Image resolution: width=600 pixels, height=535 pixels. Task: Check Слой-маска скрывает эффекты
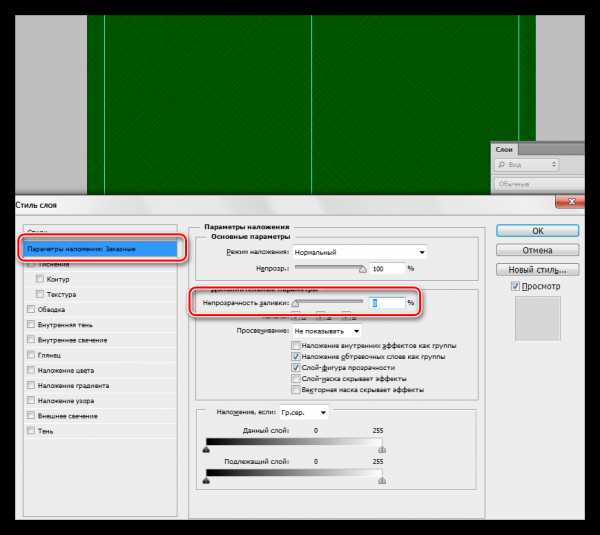tap(295, 378)
